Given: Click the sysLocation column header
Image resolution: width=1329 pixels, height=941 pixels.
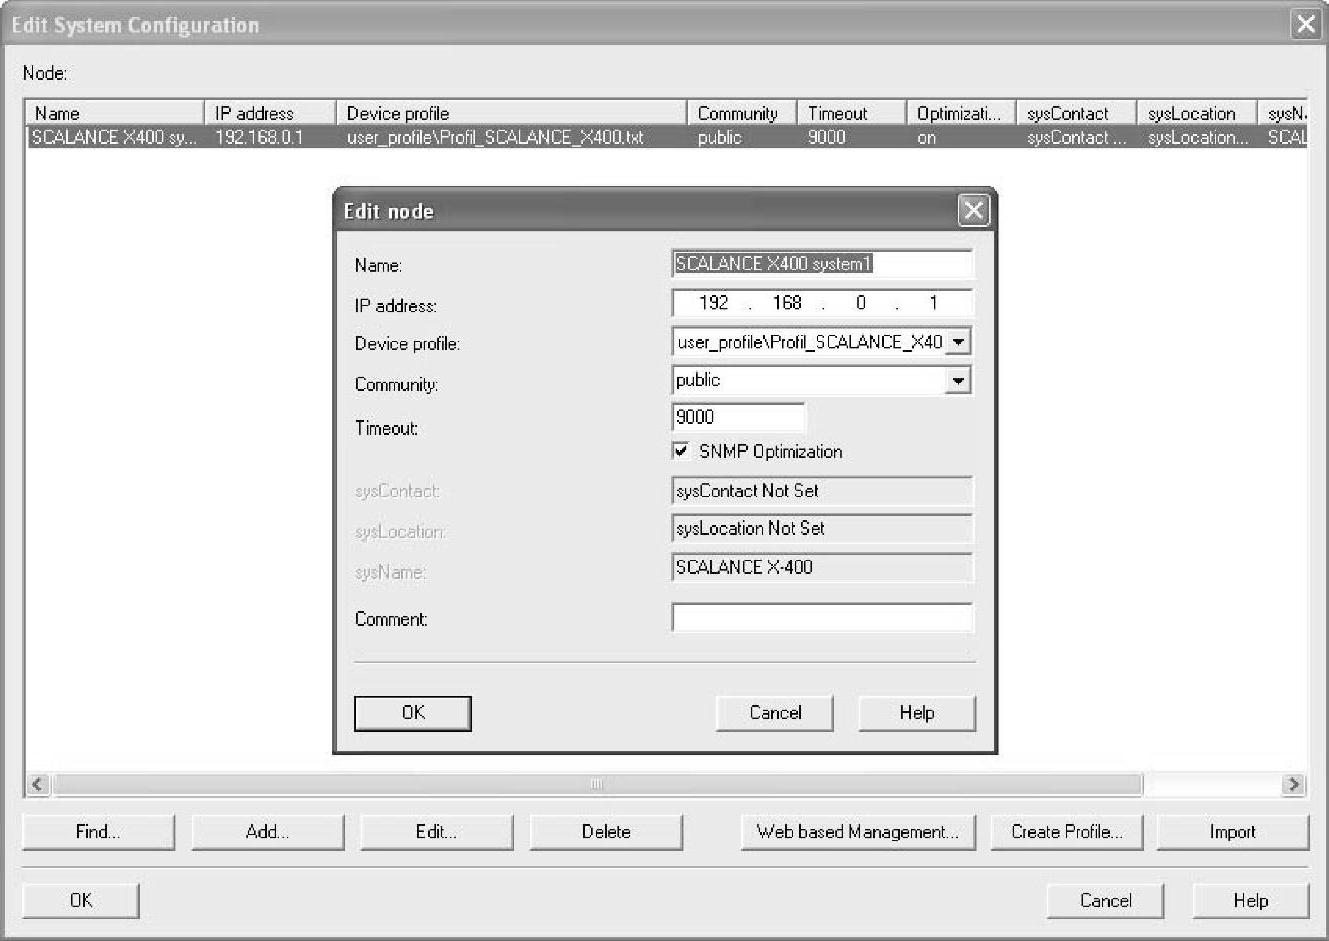Looking at the screenshot, I should (1197, 113).
